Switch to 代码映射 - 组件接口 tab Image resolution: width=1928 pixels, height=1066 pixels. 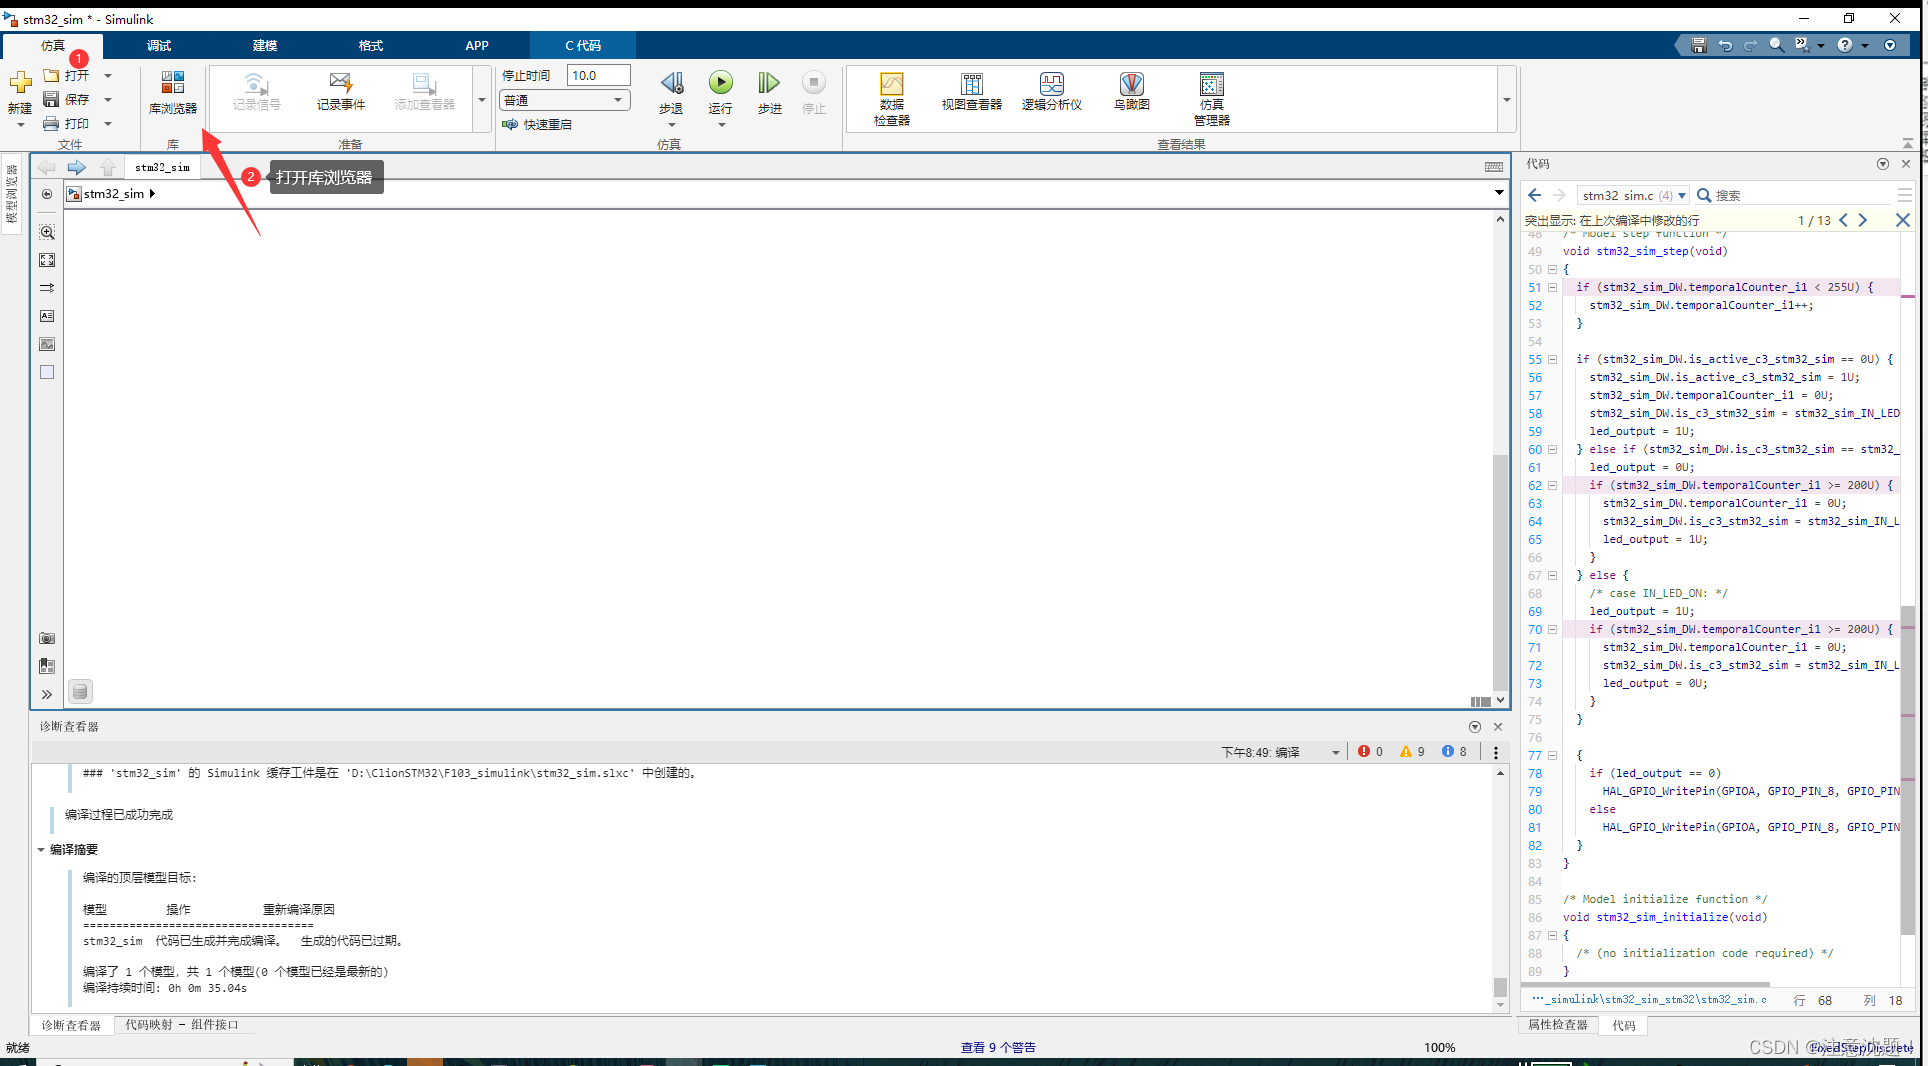tap(182, 1024)
